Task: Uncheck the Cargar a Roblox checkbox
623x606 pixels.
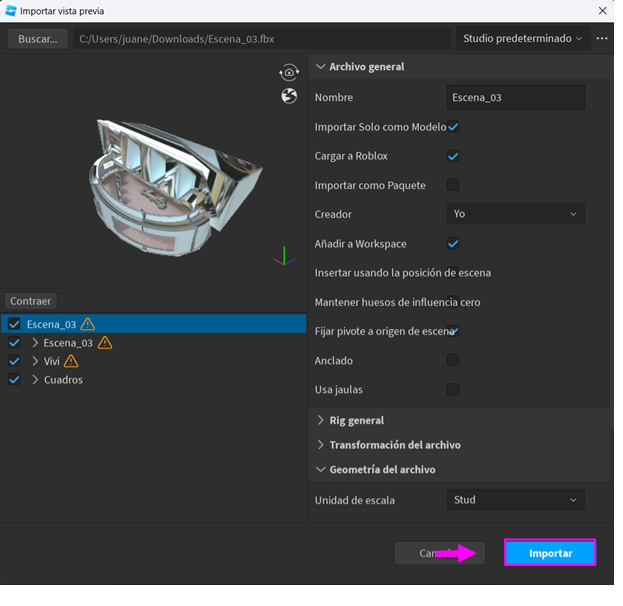Action: pyautogui.click(x=453, y=156)
